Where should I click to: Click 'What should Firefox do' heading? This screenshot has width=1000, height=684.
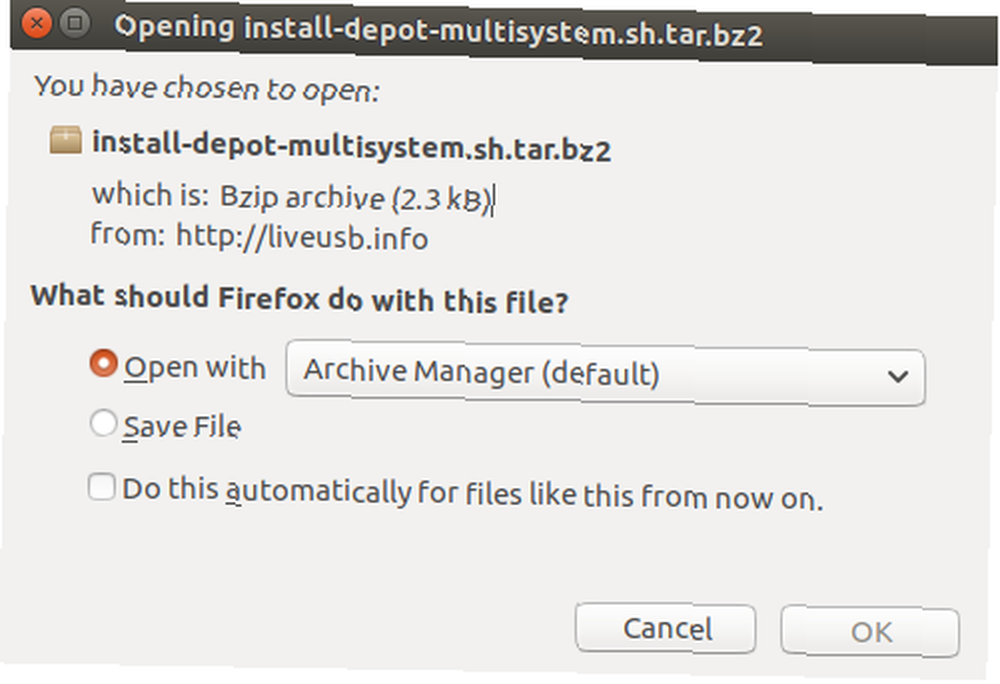(x=299, y=298)
